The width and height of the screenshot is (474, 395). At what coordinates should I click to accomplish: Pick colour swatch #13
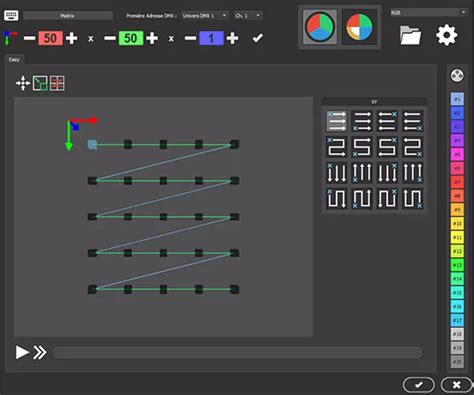pos(457,265)
